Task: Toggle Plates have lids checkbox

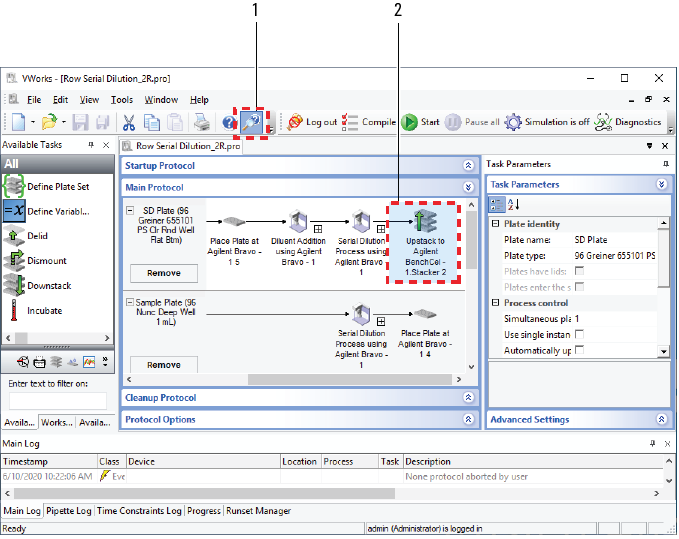Action: (579, 271)
